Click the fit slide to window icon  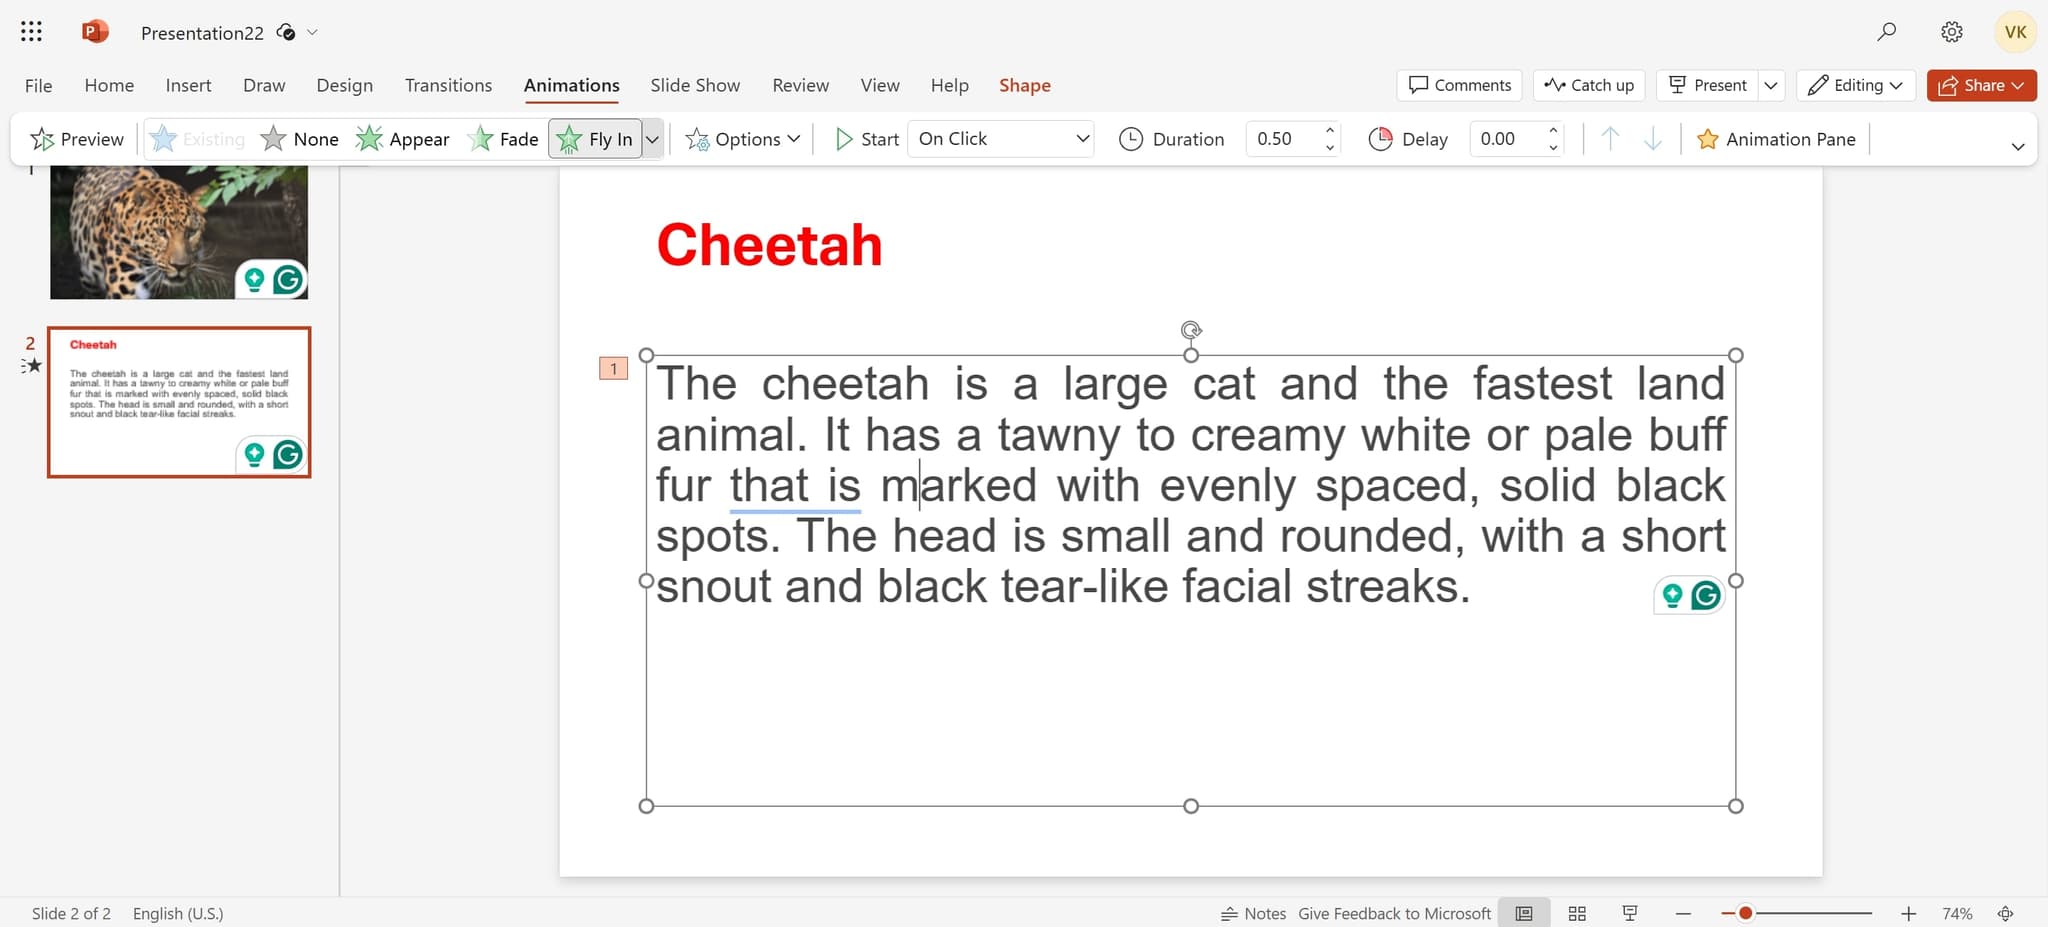point(2005,913)
